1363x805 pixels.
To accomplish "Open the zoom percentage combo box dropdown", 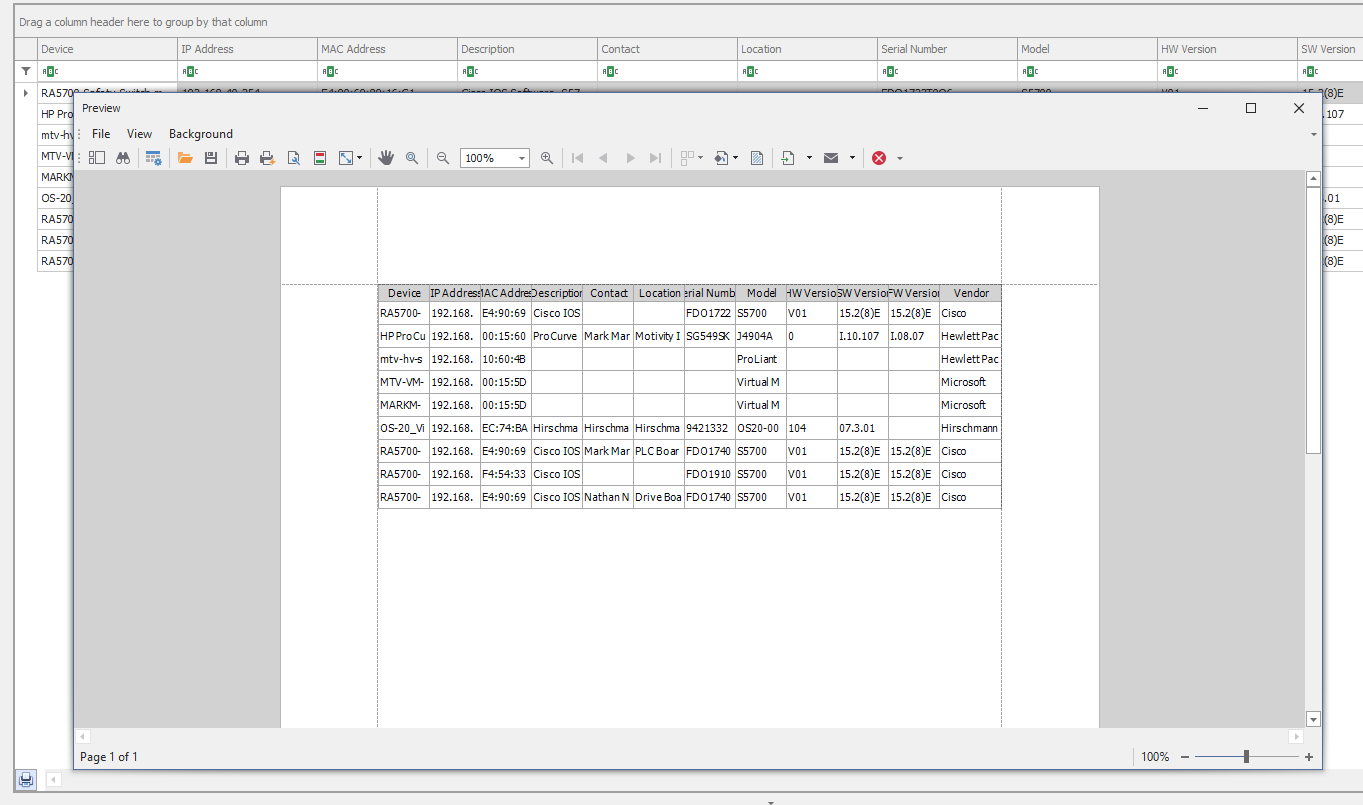I will [x=522, y=158].
